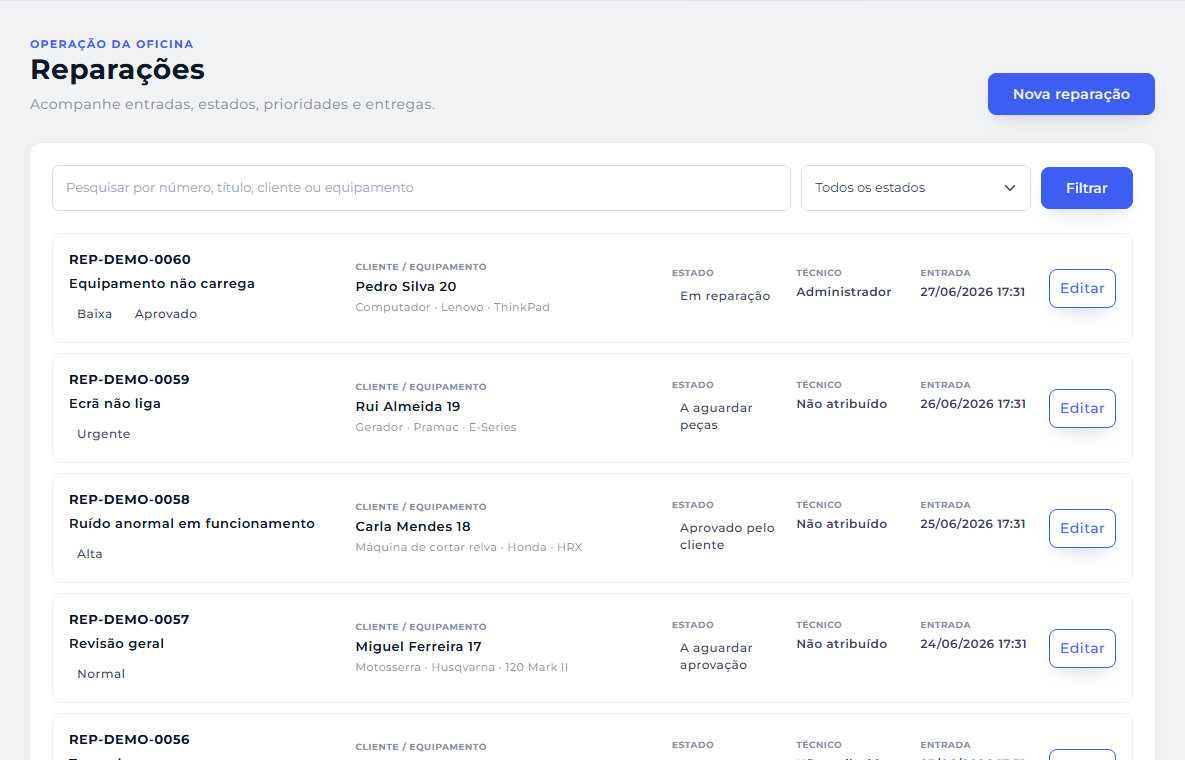The width and height of the screenshot is (1185, 760).
Task: Select repair number REP-DEMO-0056
Action: [129, 740]
